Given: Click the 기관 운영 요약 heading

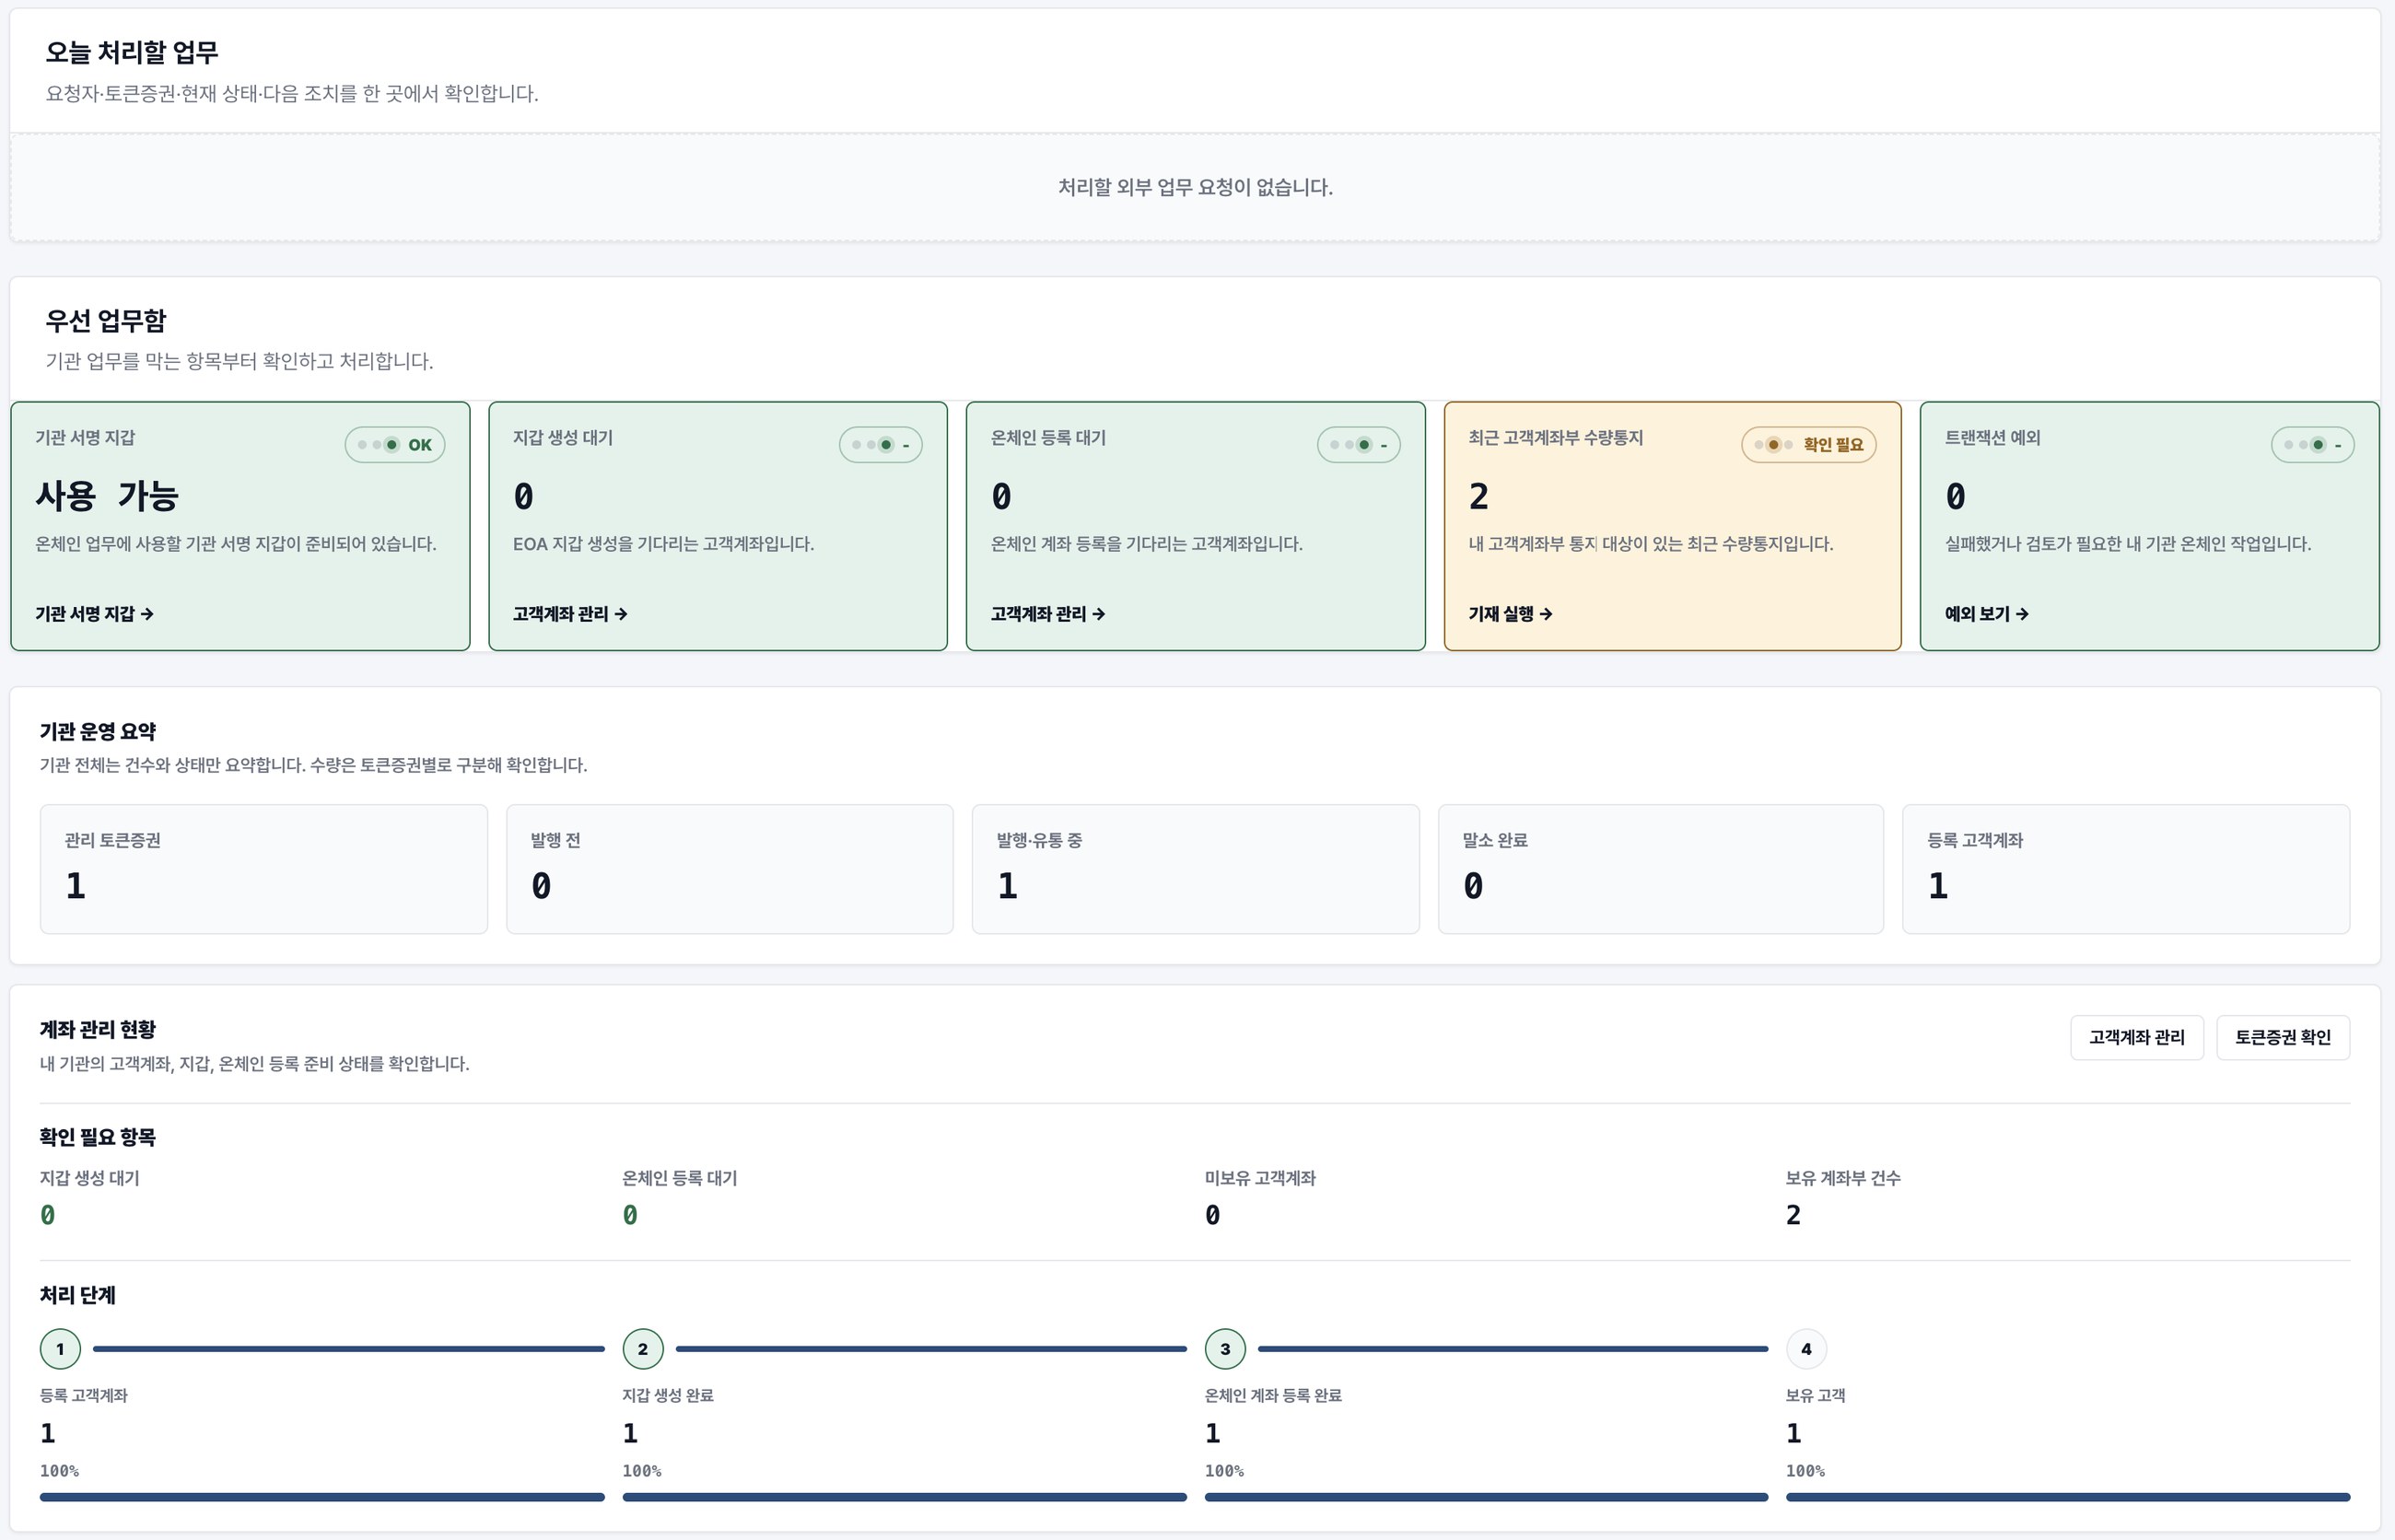Looking at the screenshot, I should click(x=98, y=732).
